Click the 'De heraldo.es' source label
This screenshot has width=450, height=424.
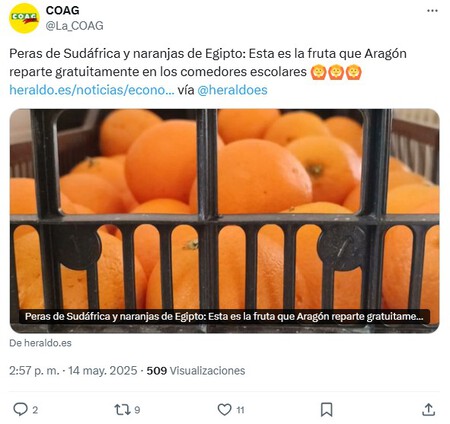click(40, 343)
